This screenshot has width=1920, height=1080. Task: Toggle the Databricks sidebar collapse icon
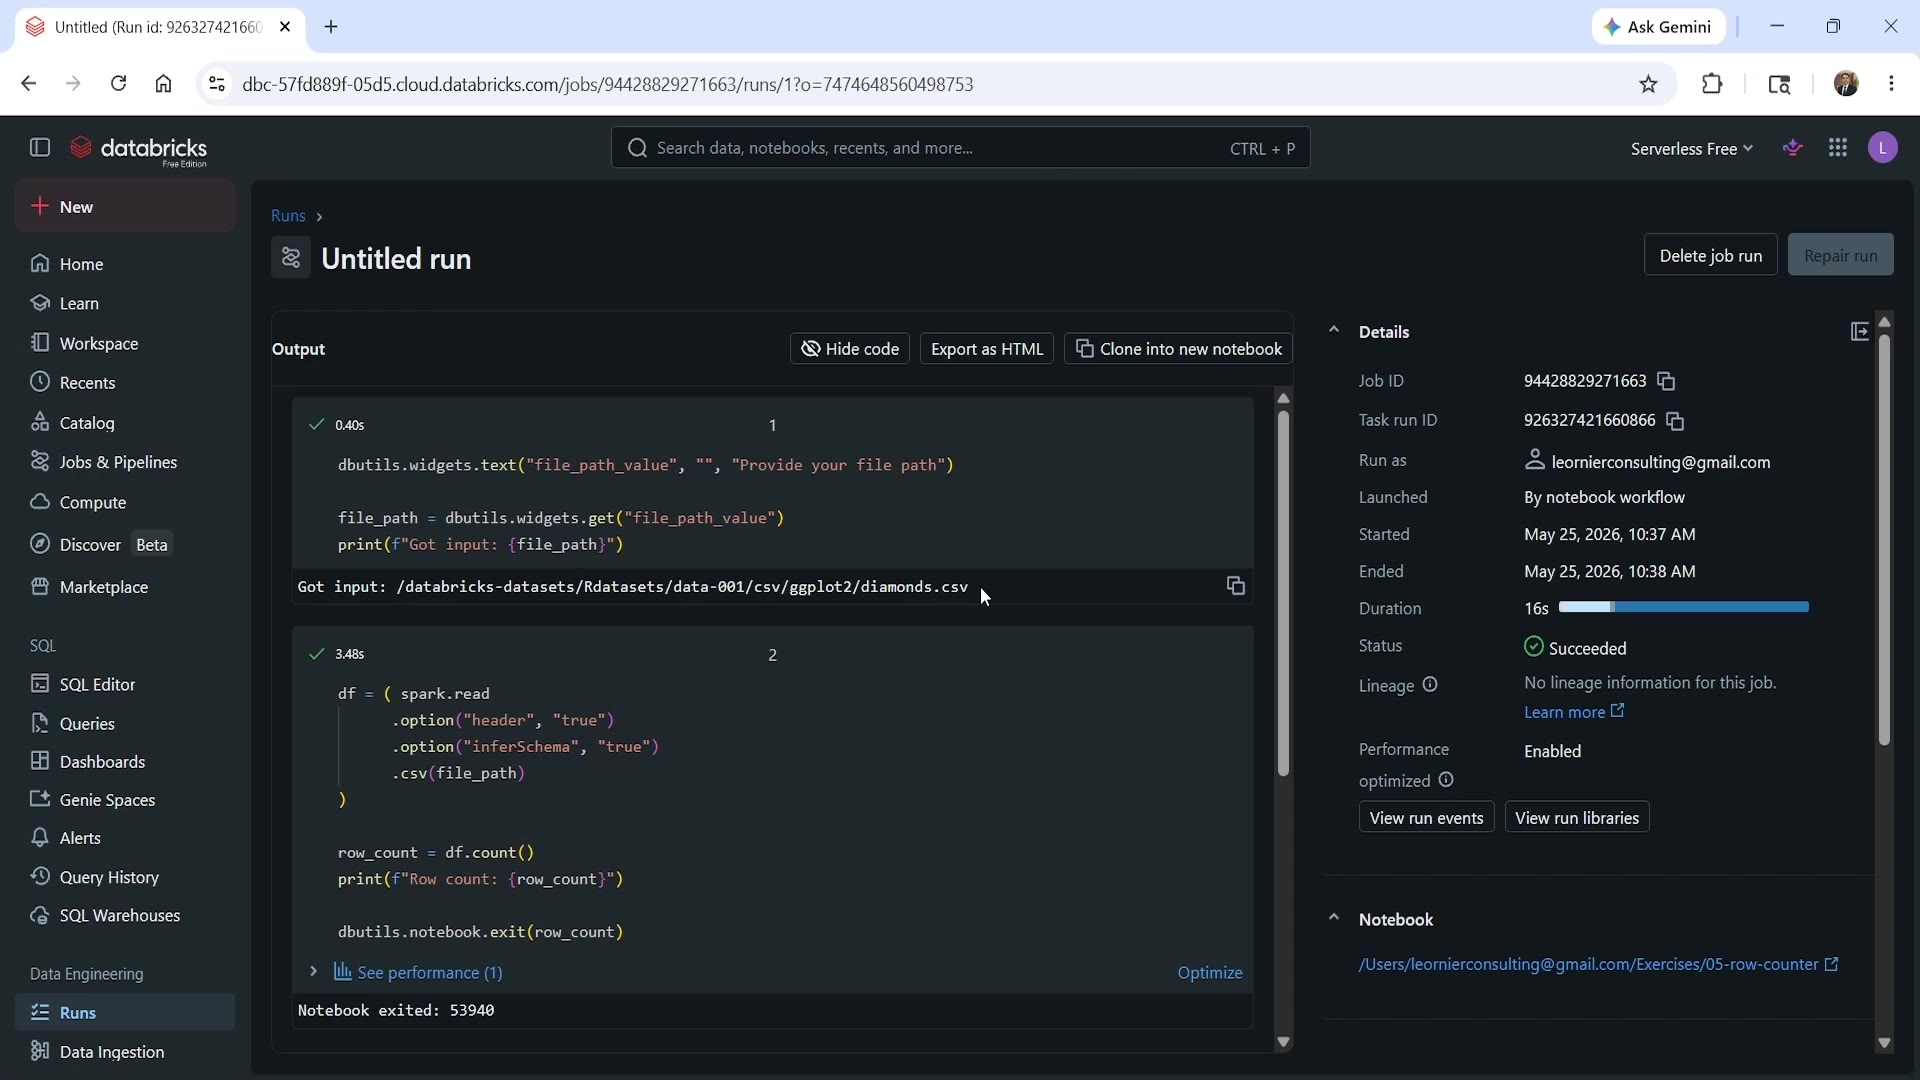pyautogui.click(x=40, y=148)
